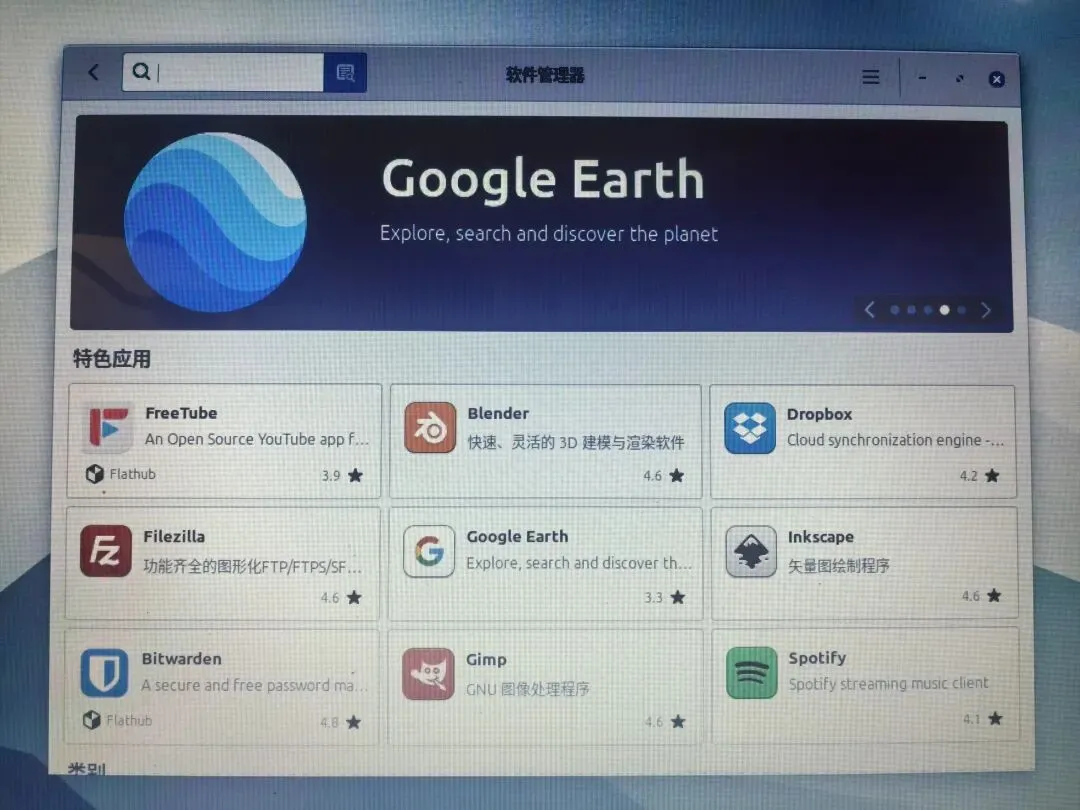This screenshot has height=810, width=1080.
Task: Close the software manager window
Action: [997, 79]
